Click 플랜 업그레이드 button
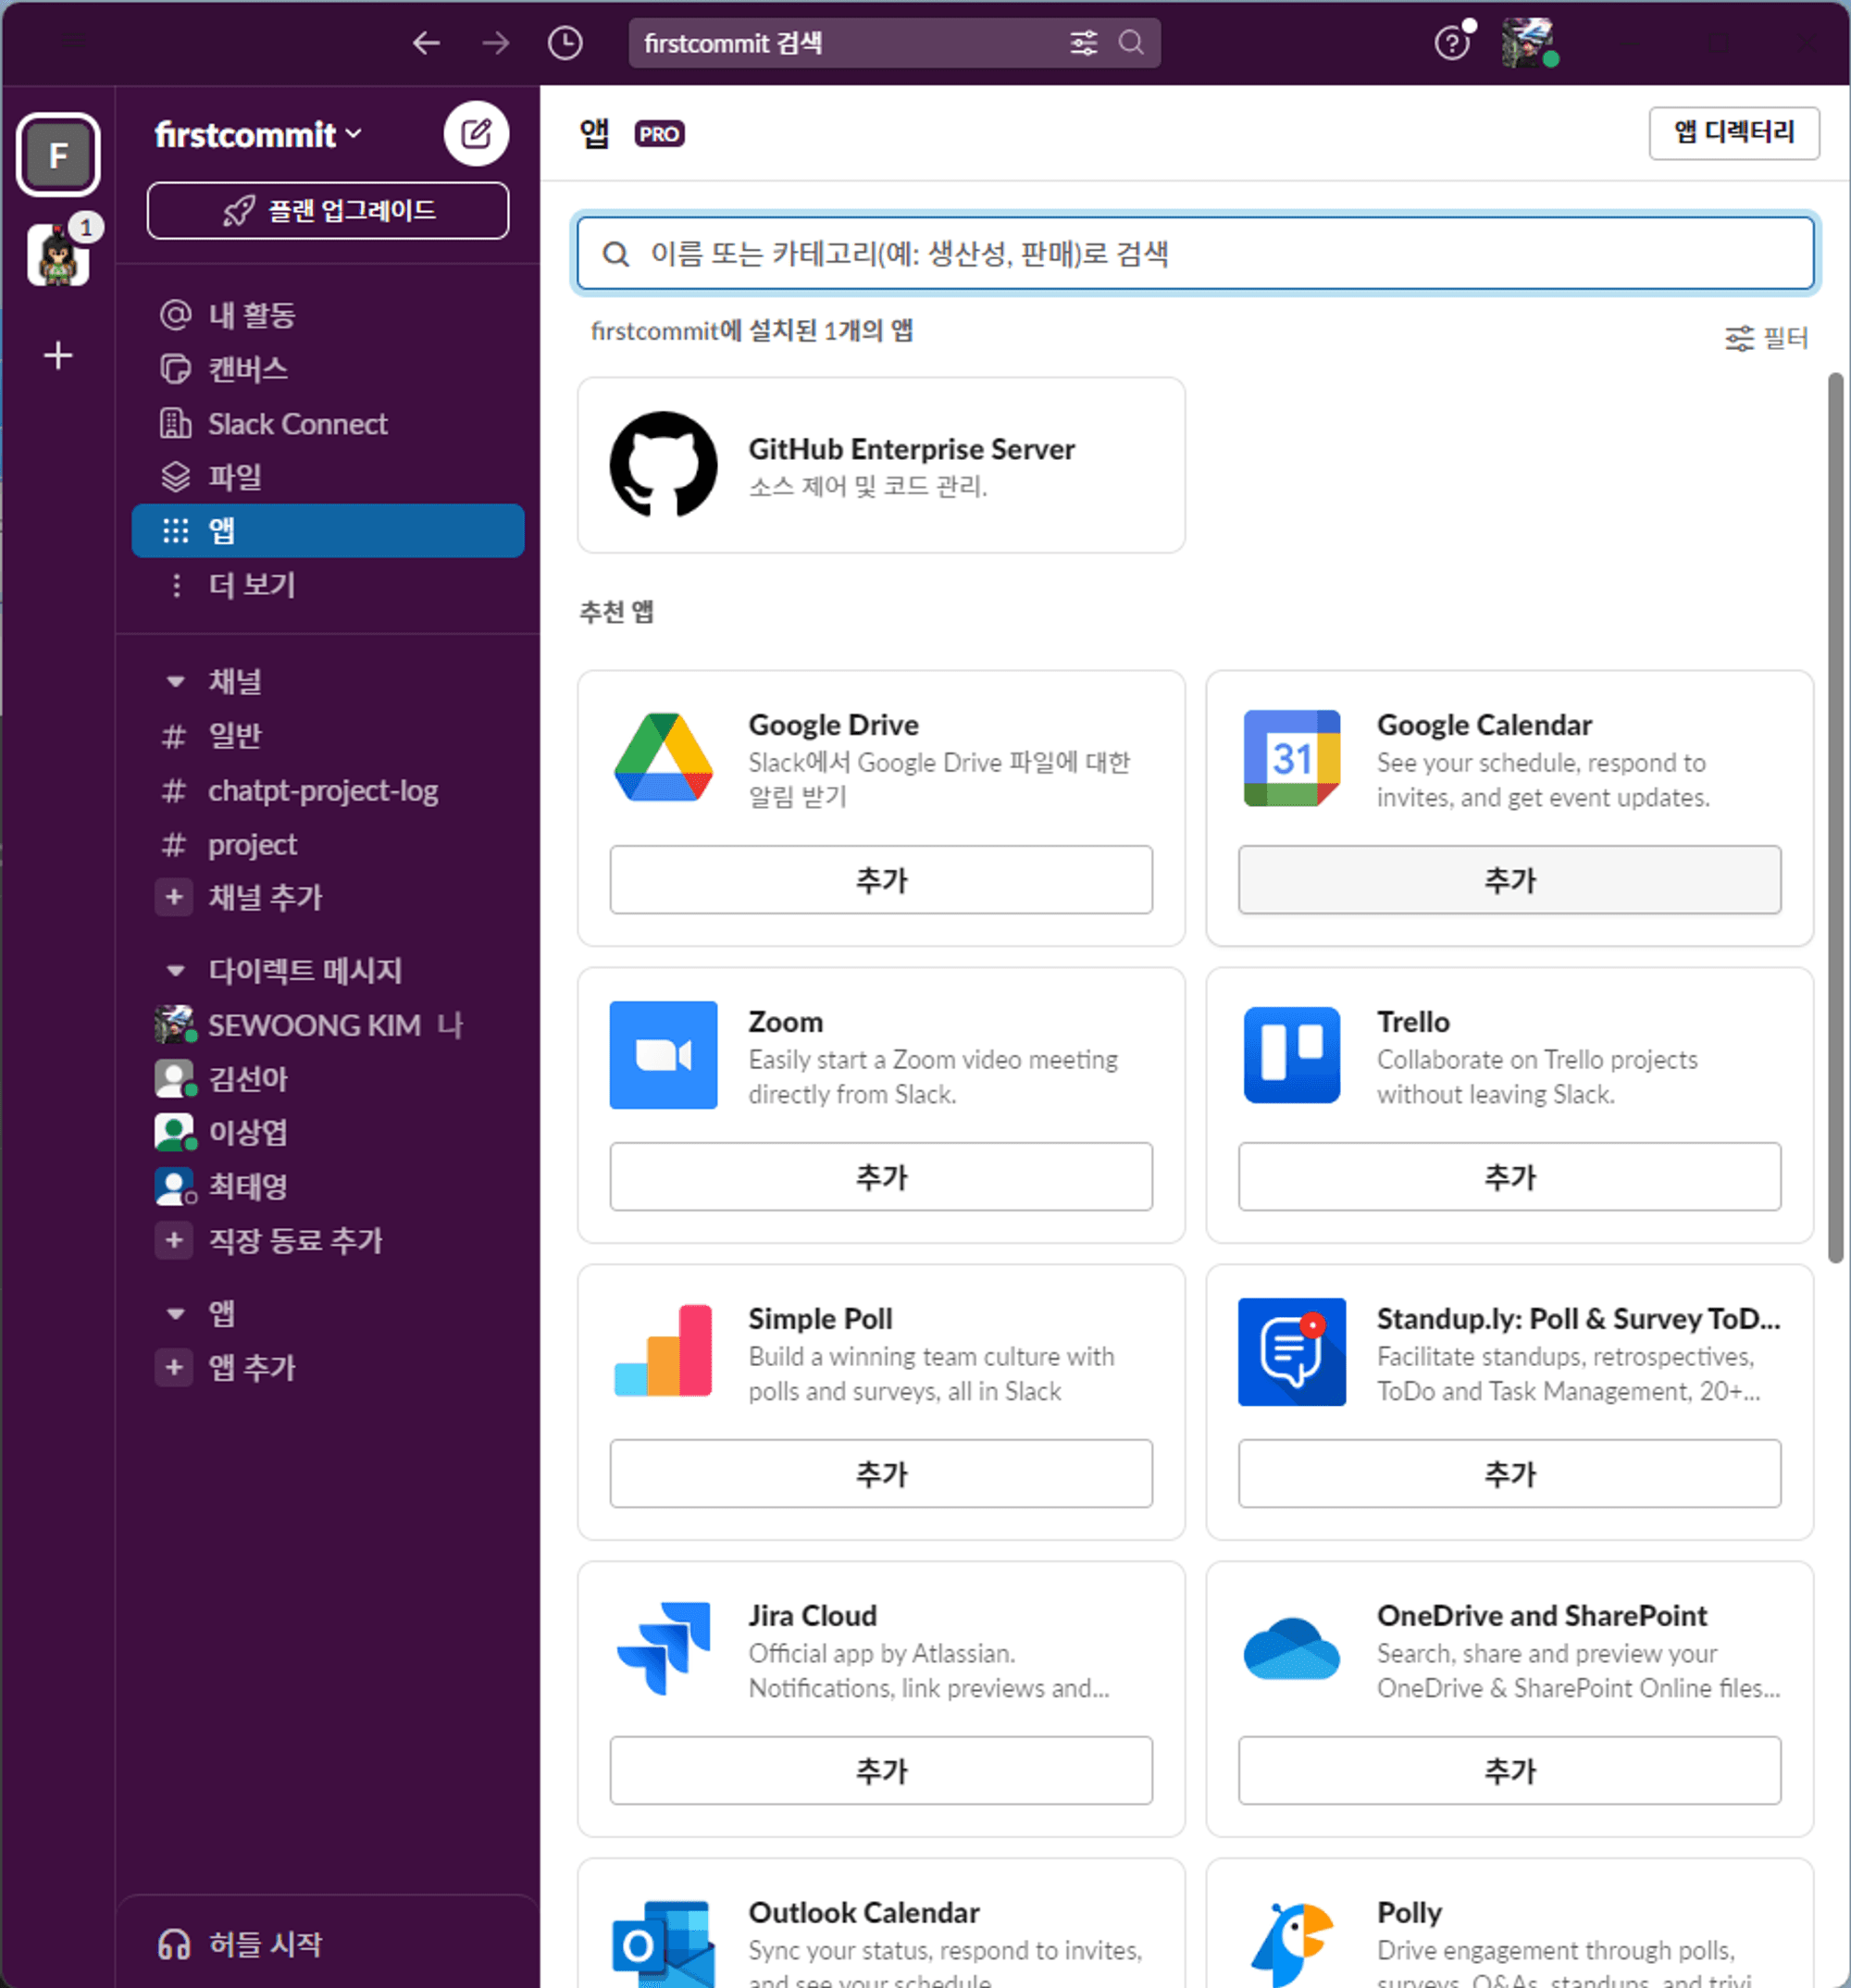The image size is (1851, 1988). 328,211
